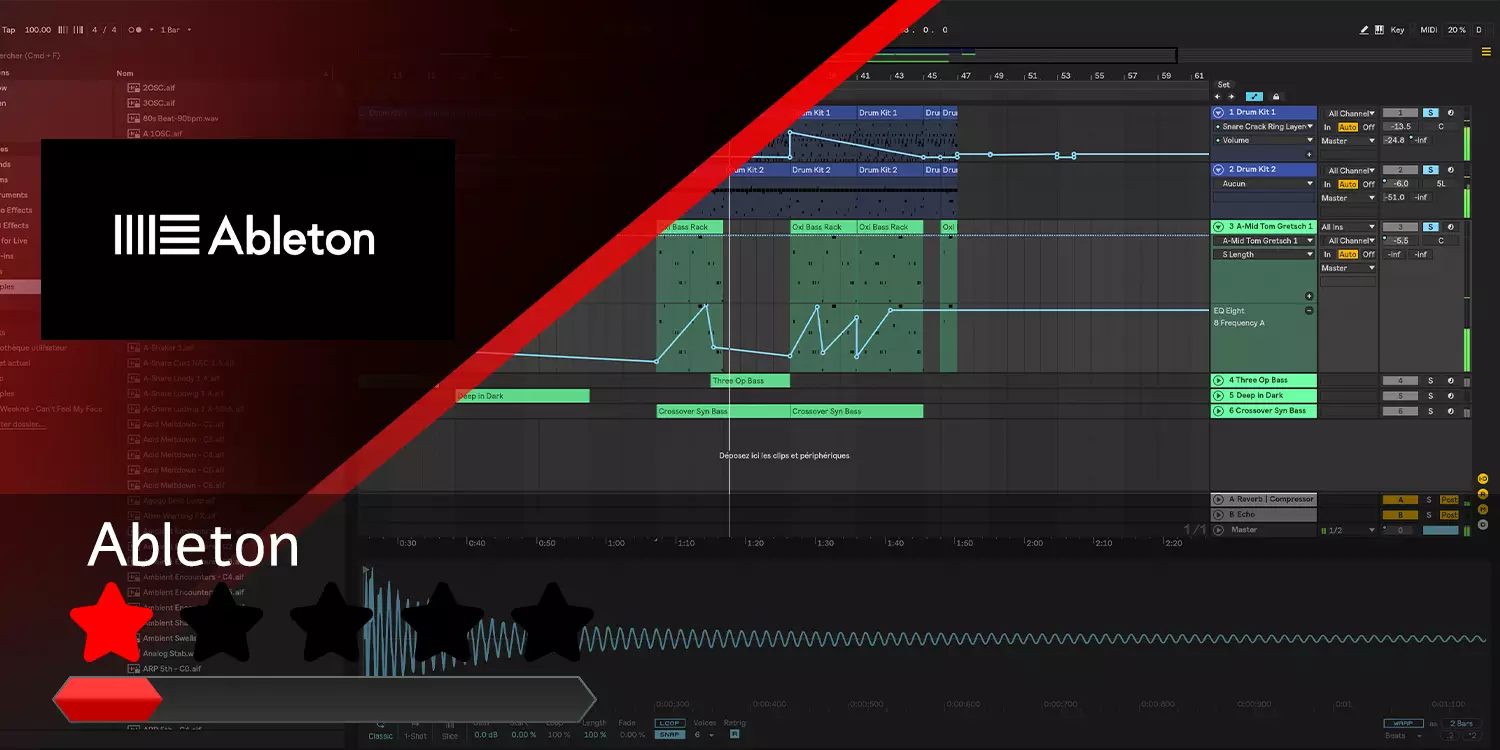Solo track 3 A-Mid Tom Gretsch
This screenshot has width=1500, height=750.
(1431, 227)
